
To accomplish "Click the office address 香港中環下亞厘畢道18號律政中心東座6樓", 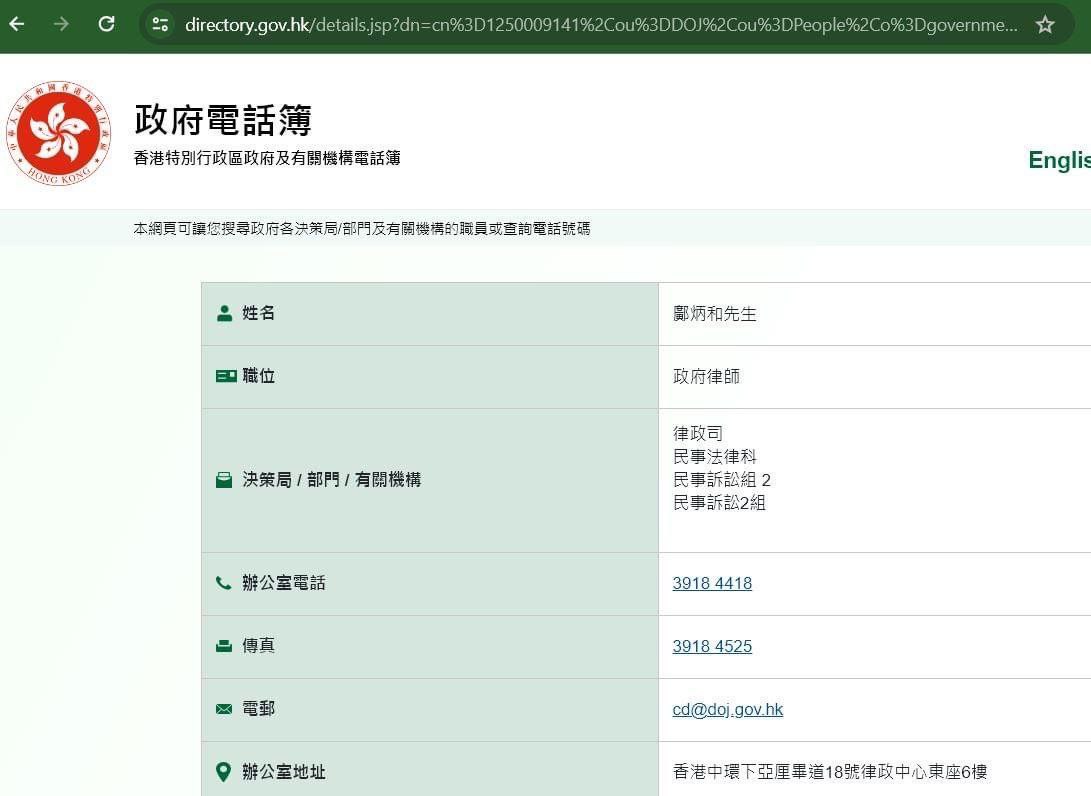I will point(830,772).
